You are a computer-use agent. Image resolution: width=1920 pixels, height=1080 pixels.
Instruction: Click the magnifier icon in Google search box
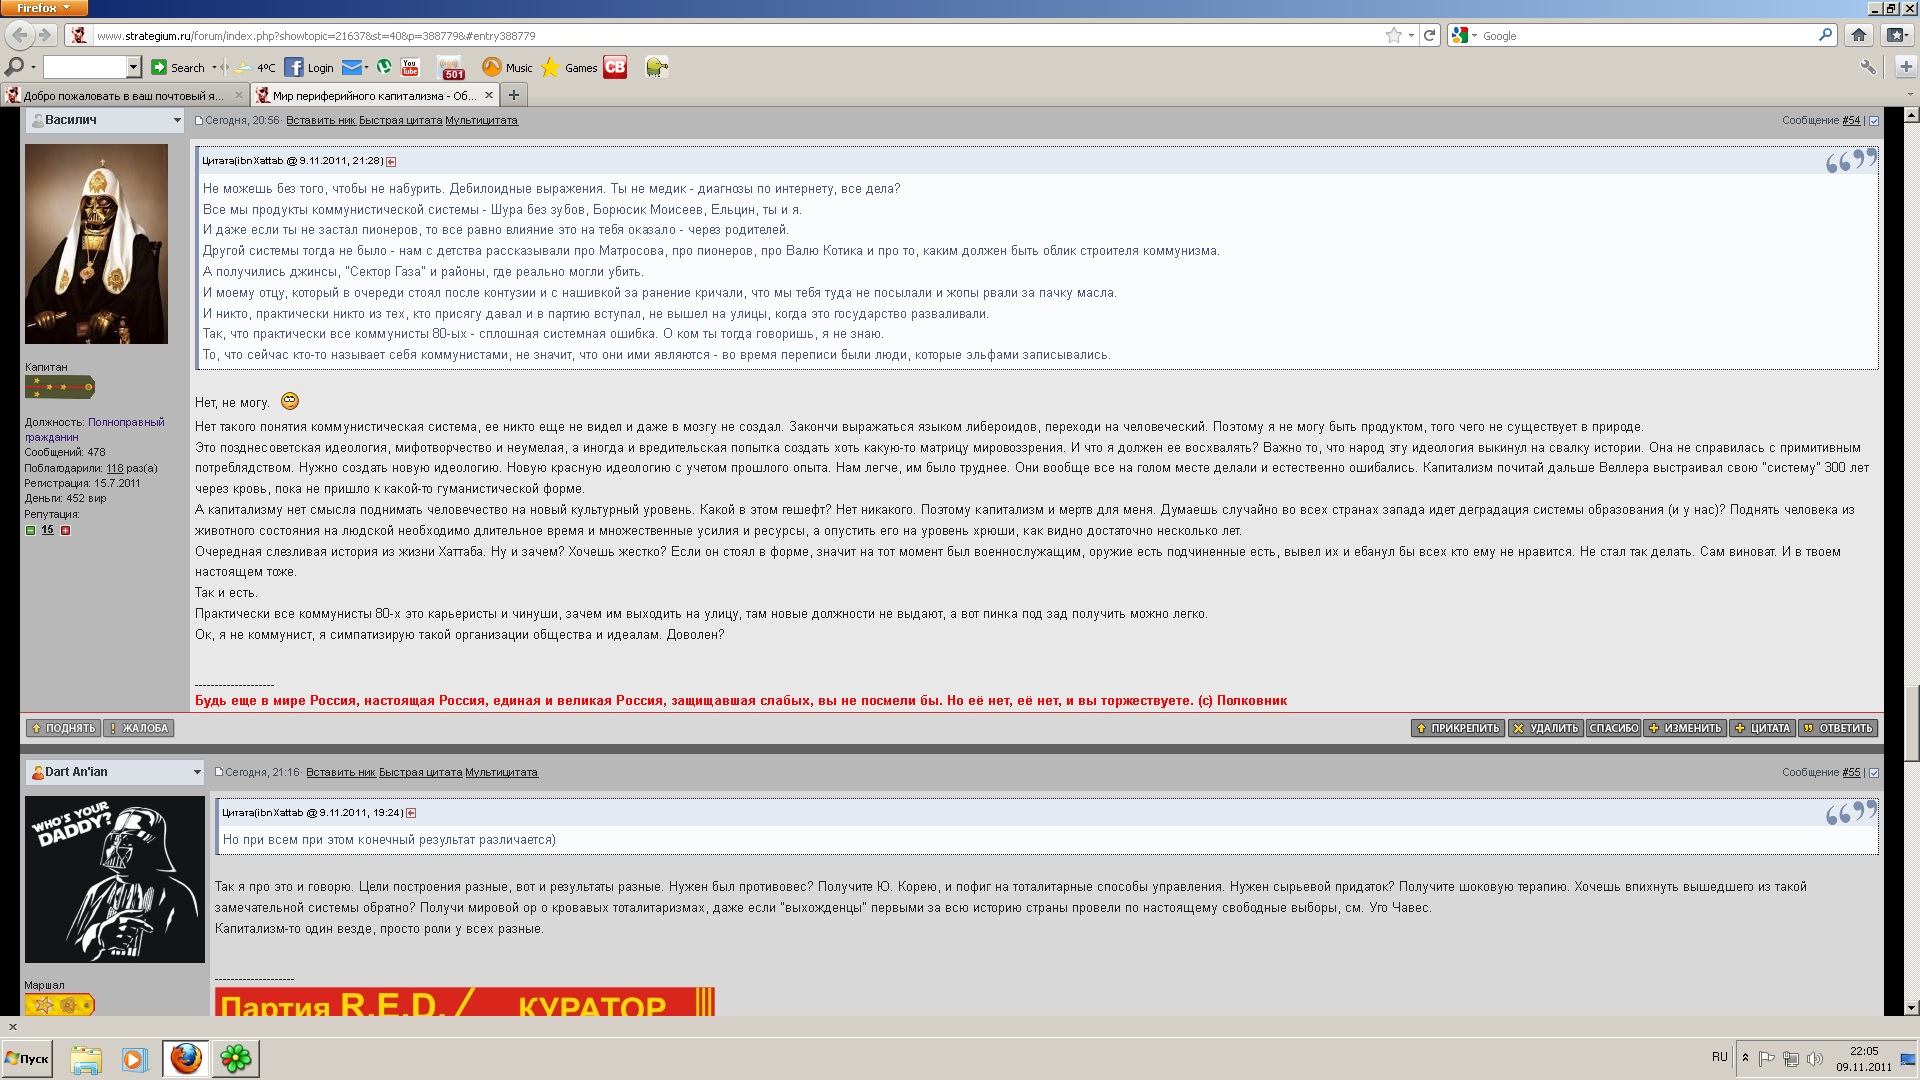coord(1826,35)
